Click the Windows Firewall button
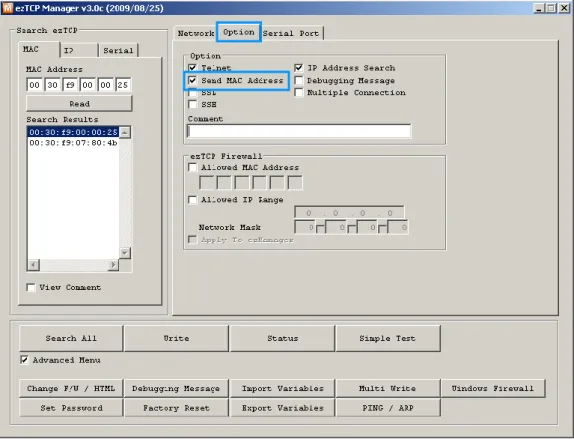 493,388
